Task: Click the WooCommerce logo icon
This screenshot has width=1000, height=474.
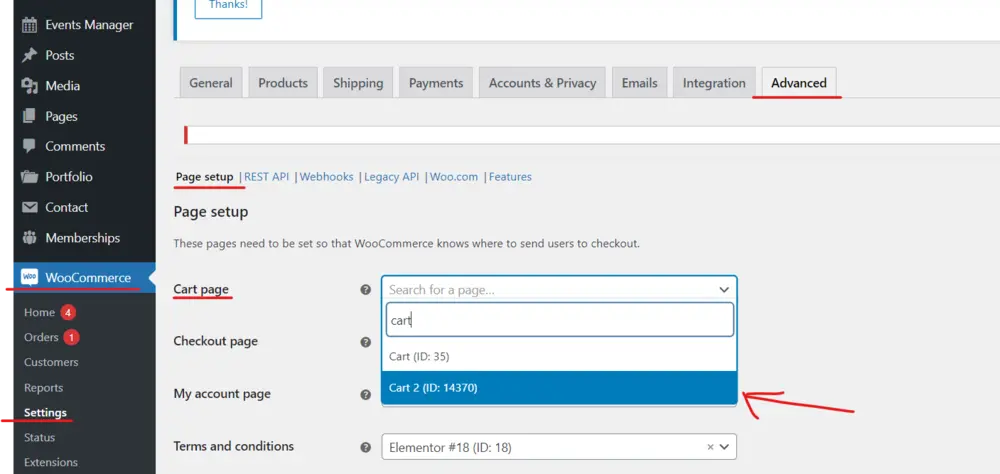Action: [x=29, y=278]
